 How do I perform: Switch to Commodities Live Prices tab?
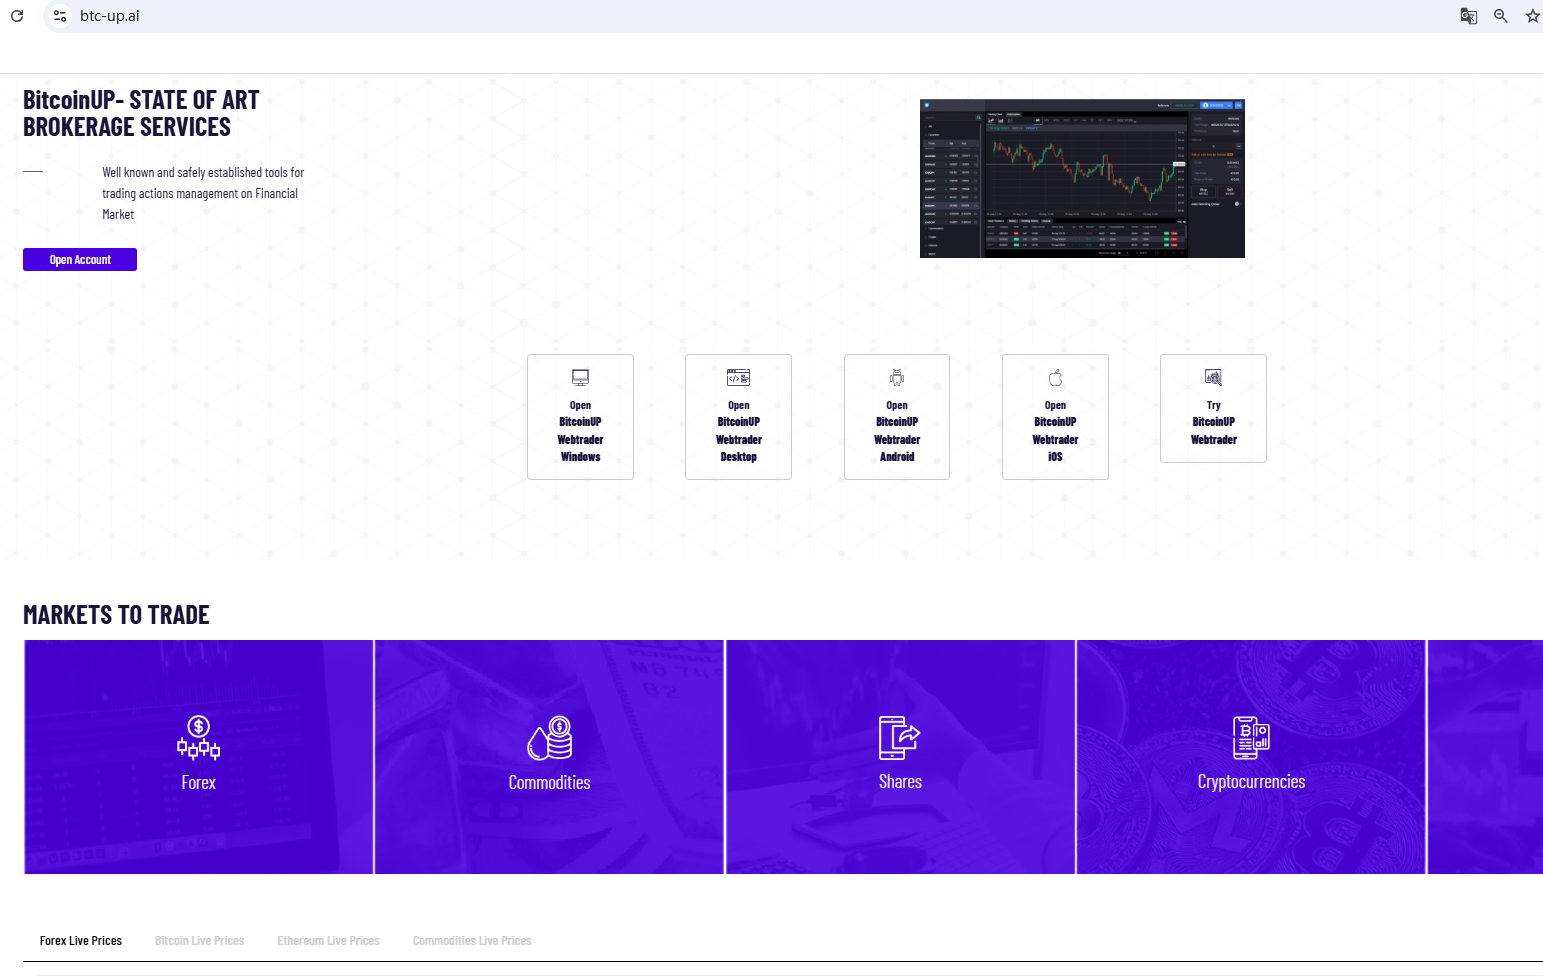(472, 941)
